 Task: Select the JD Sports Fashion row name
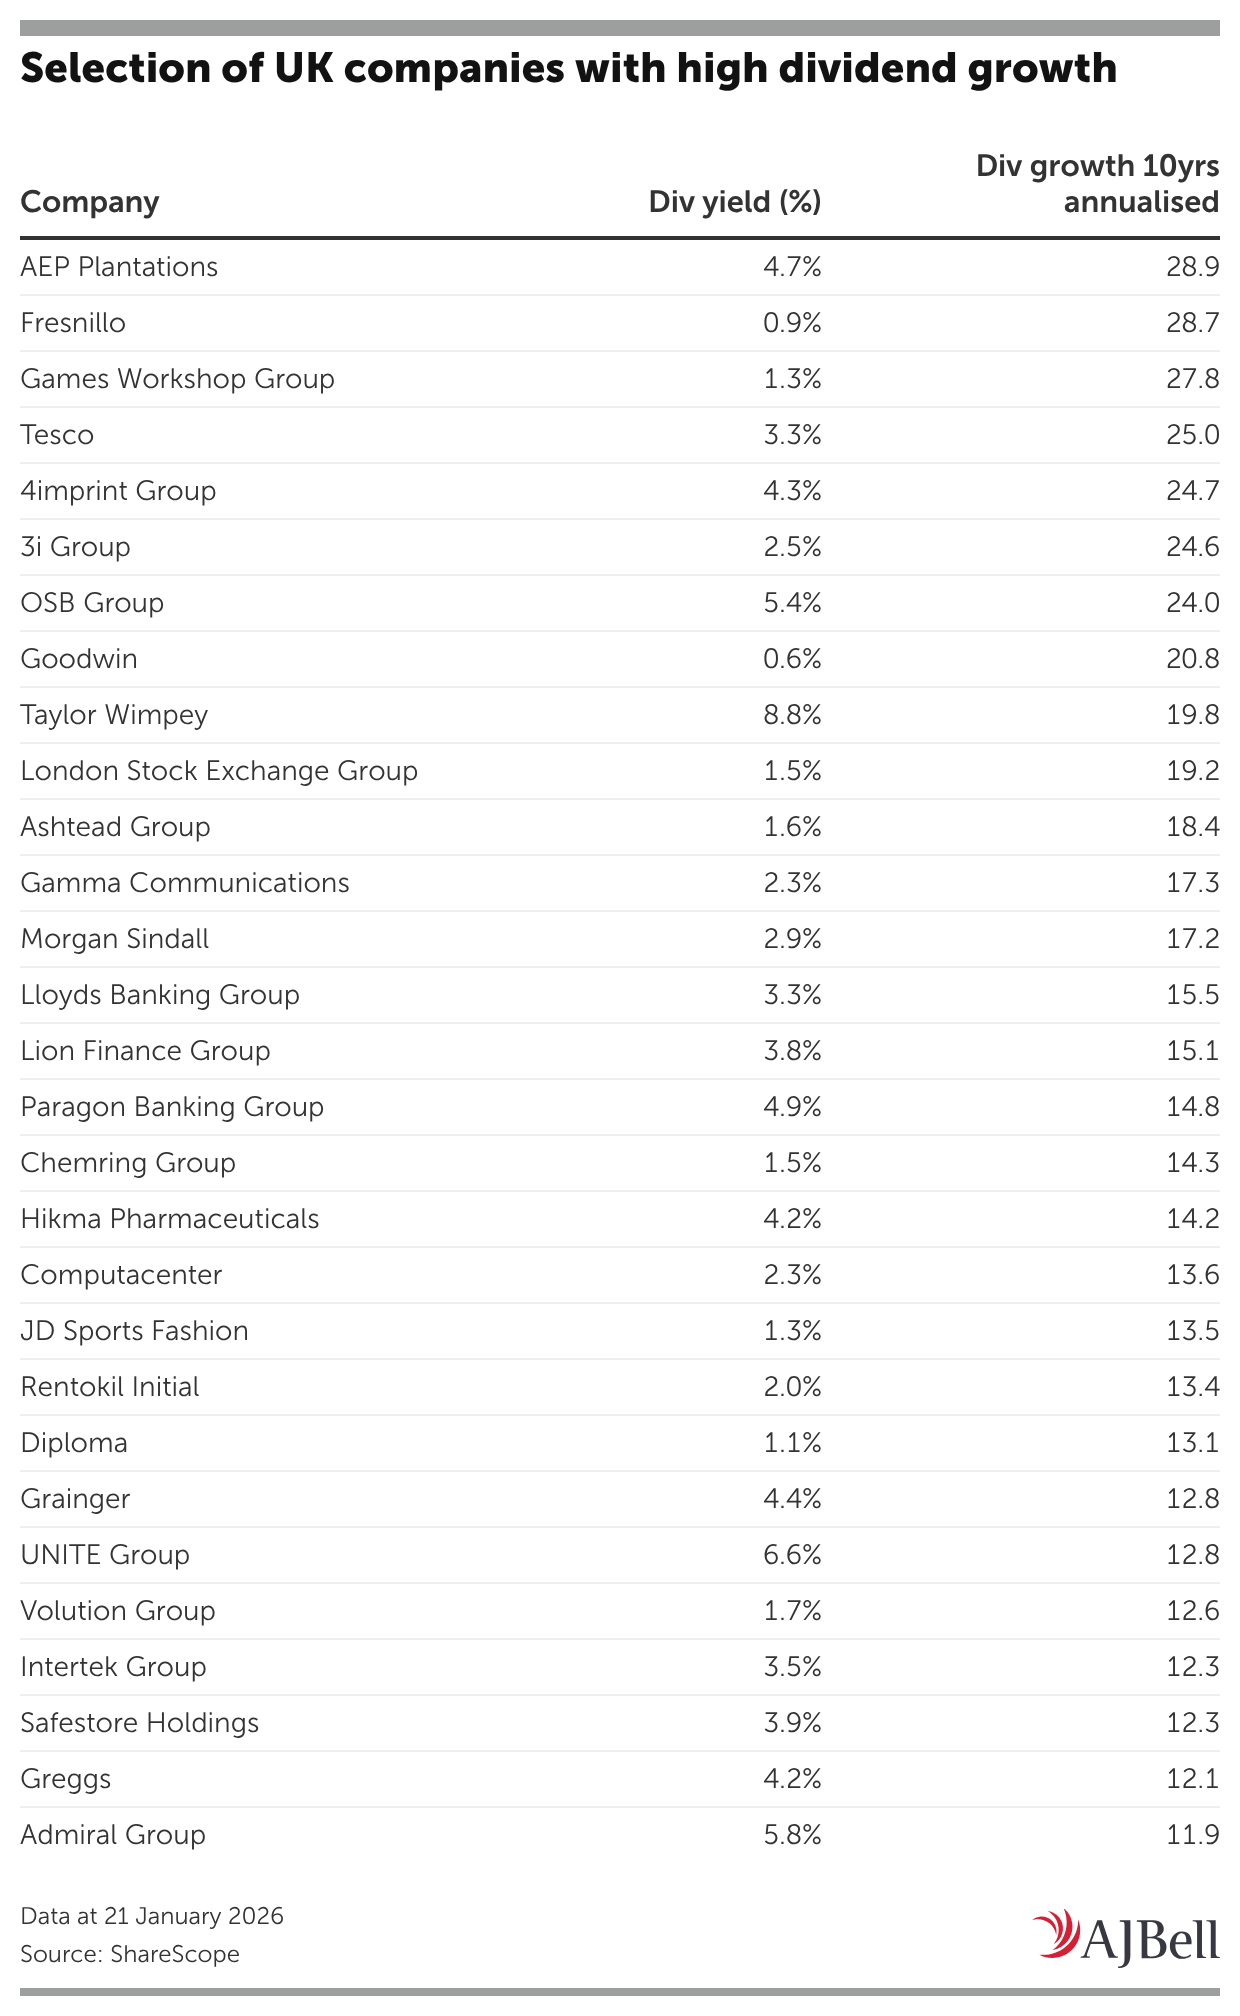pyautogui.click(x=134, y=1331)
